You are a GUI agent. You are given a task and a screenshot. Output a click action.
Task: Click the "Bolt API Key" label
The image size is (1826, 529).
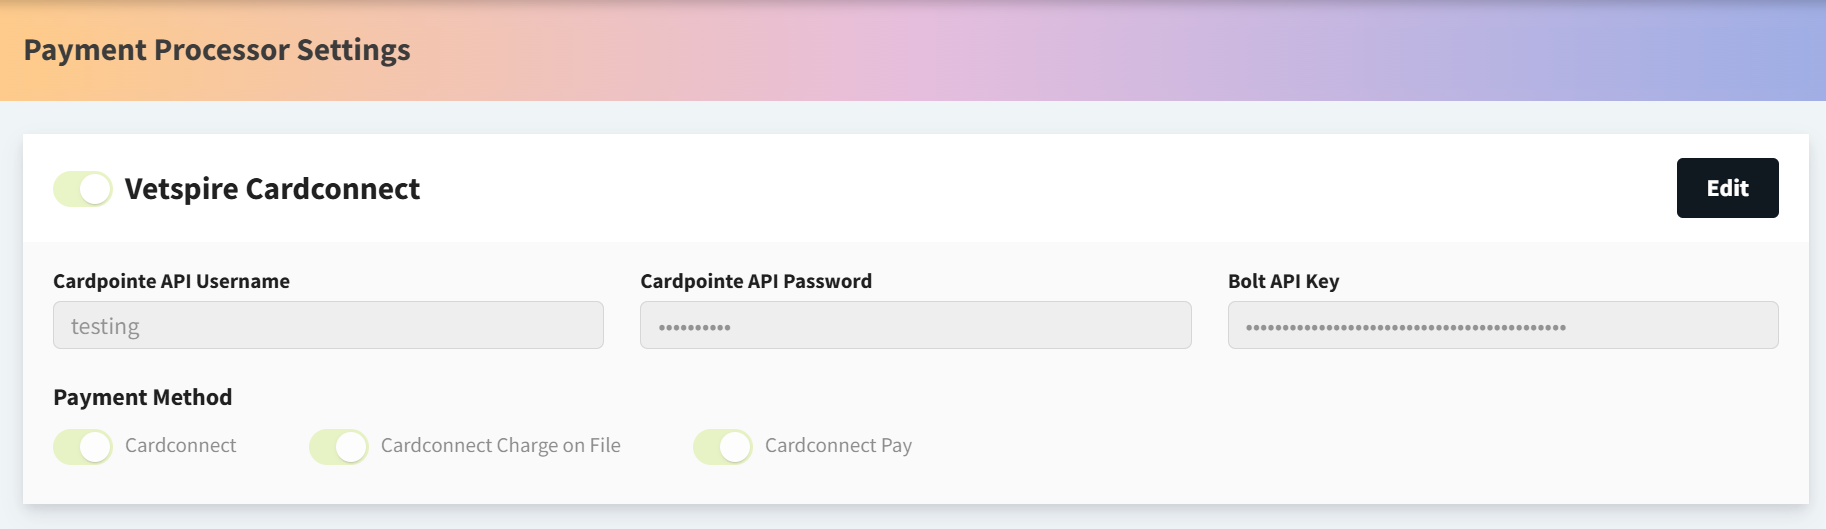click(x=1283, y=281)
